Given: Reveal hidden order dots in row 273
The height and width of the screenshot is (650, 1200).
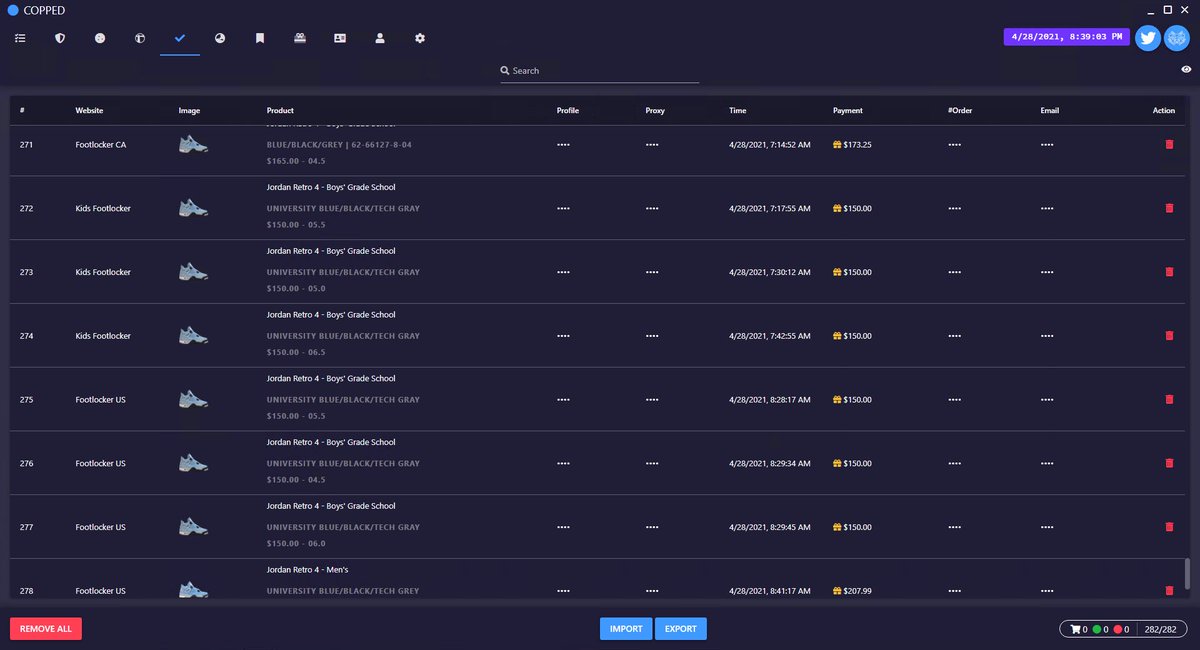Looking at the screenshot, I should (954, 272).
